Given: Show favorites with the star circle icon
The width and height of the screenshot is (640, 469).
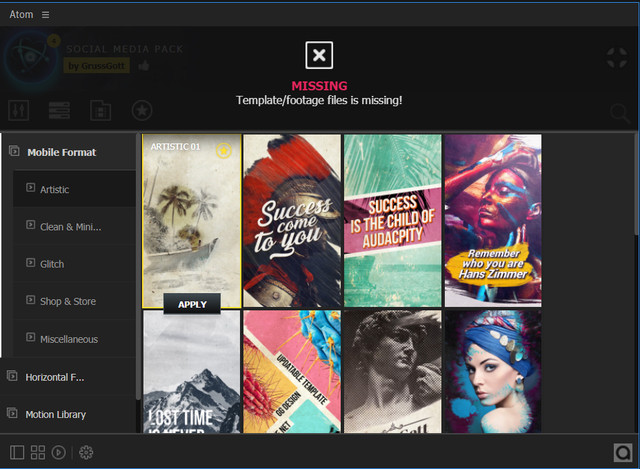Looking at the screenshot, I should pyautogui.click(x=142, y=111).
